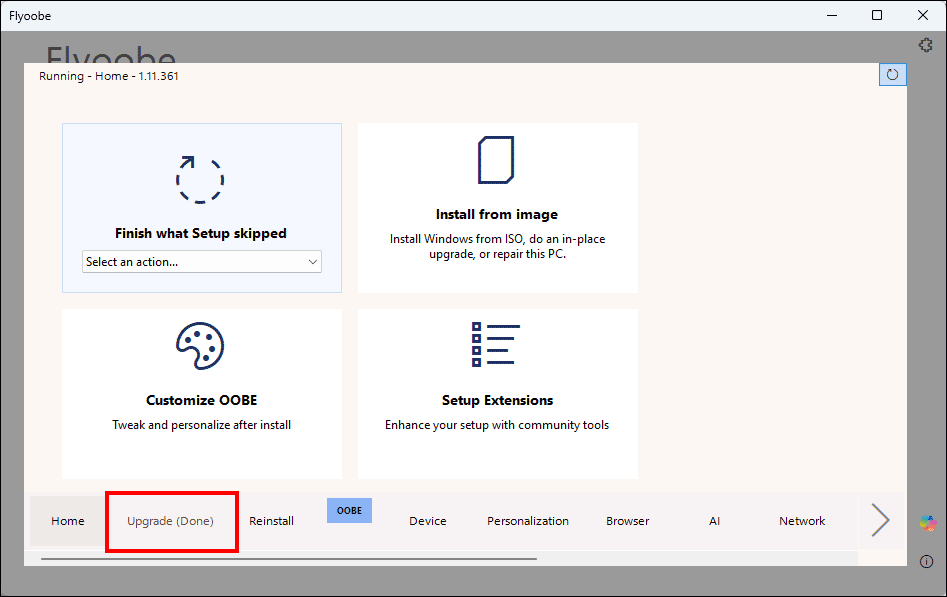Open the Select an action dropdown

click(x=202, y=262)
